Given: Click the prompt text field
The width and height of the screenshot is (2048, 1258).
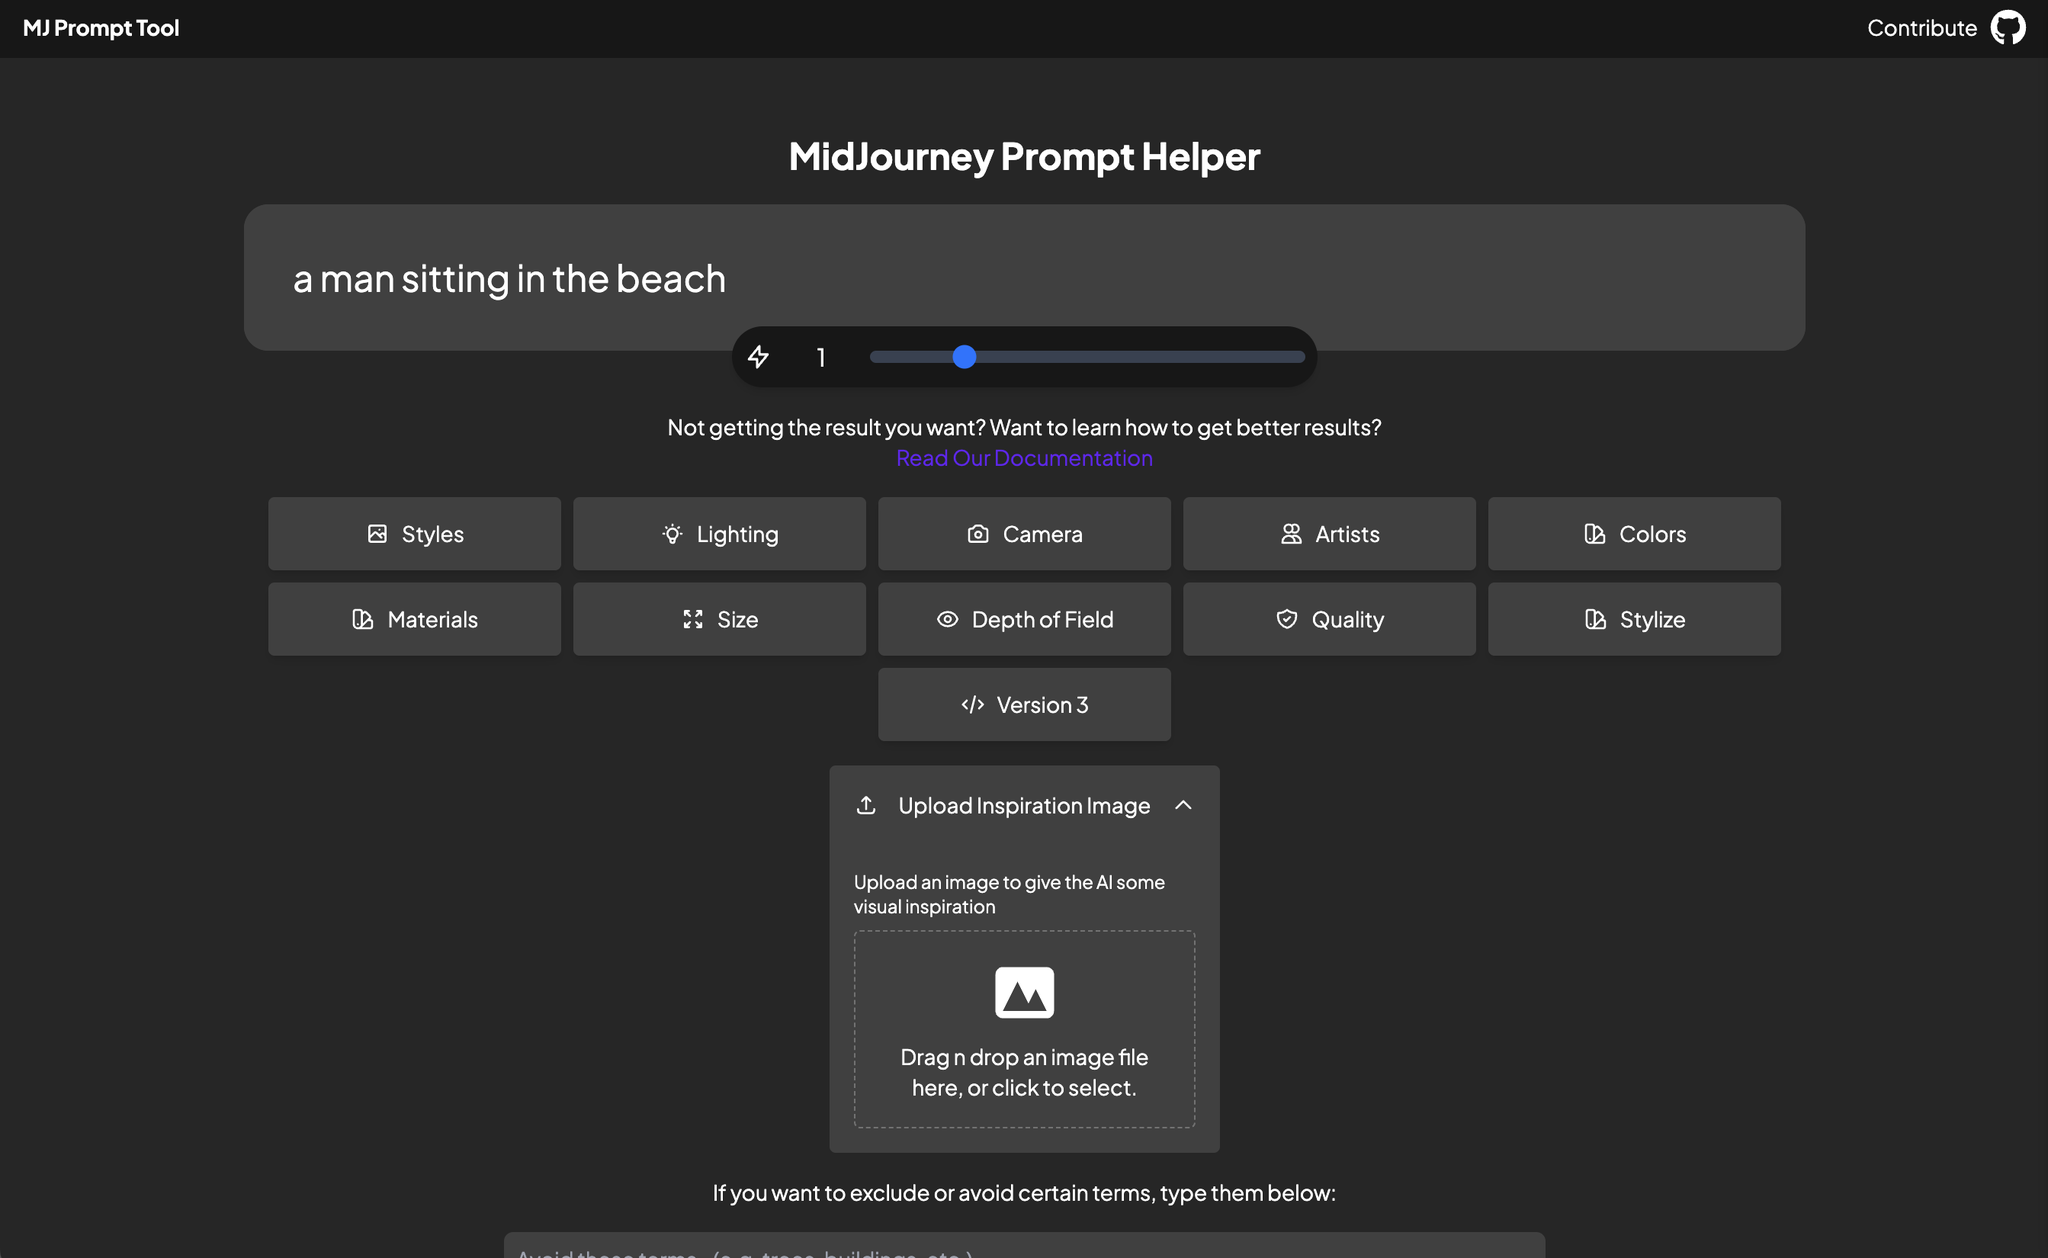Looking at the screenshot, I should click(x=1024, y=278).
